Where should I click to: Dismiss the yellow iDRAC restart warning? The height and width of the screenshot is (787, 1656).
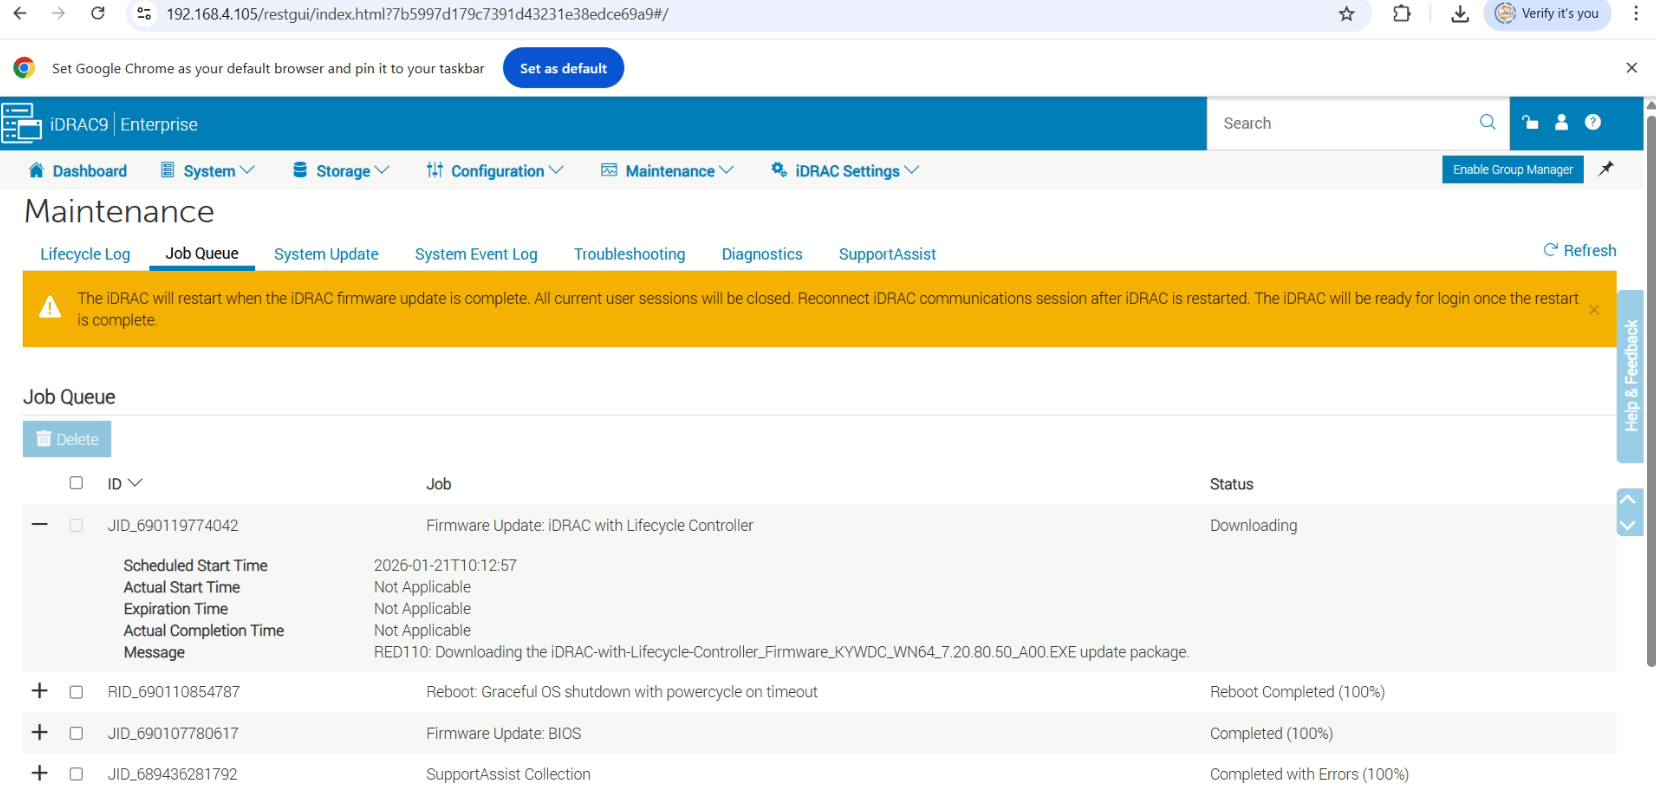pos(1594,310)
